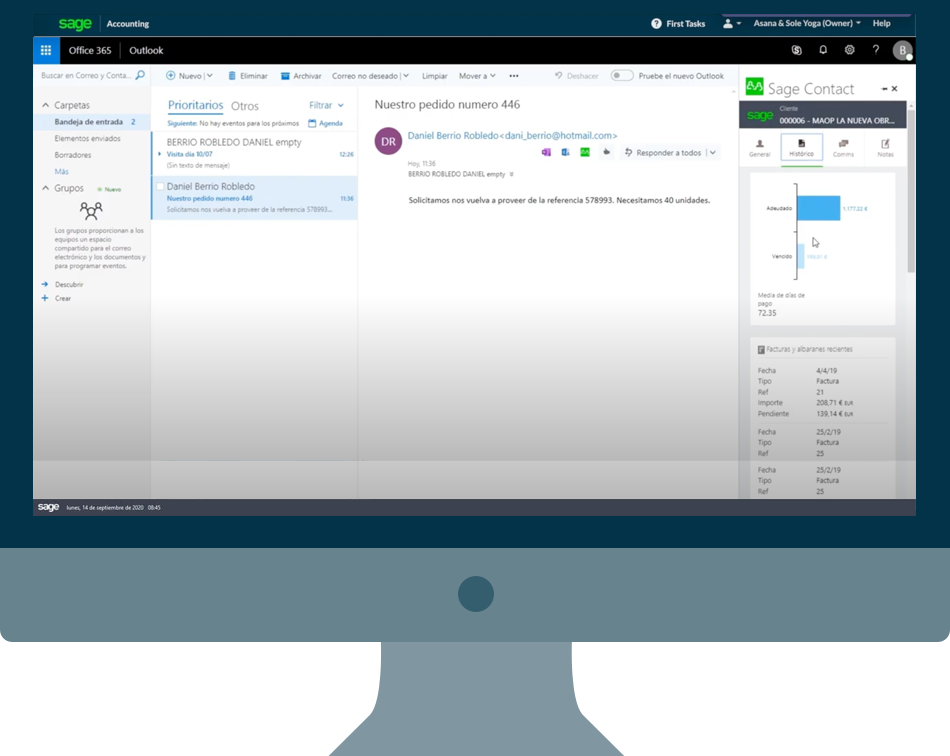Select email Nuestro pedido numero 446
This screenshot has width=950, height=756.
pos(254,198)
